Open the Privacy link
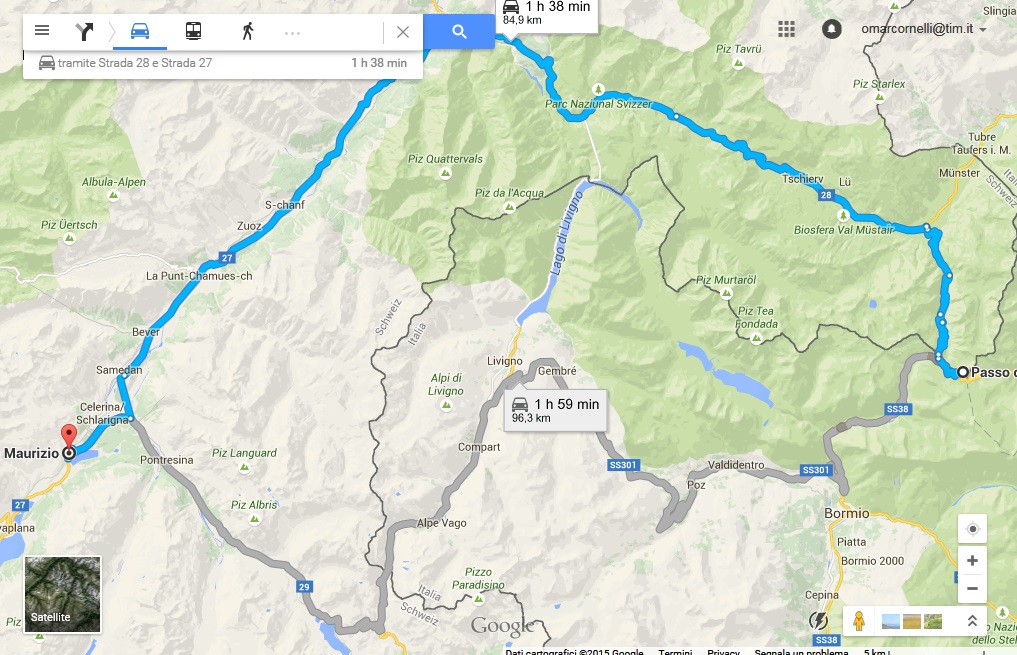Image resolution: width=1017 pixels, height=655 pixels. (x=723, y=651)
